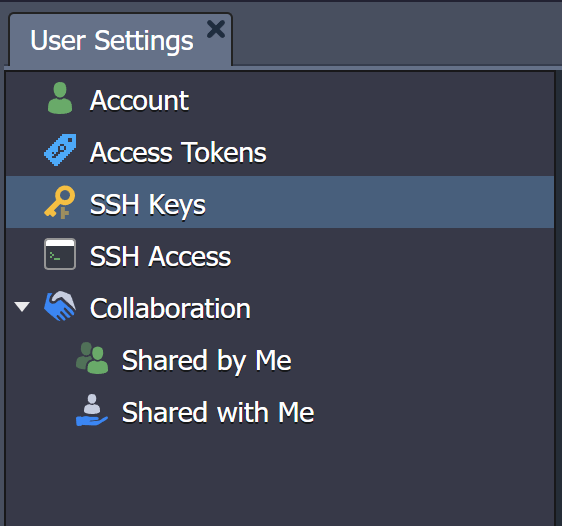
Task: Open the SSH Access section
Action: click(160, 257)
